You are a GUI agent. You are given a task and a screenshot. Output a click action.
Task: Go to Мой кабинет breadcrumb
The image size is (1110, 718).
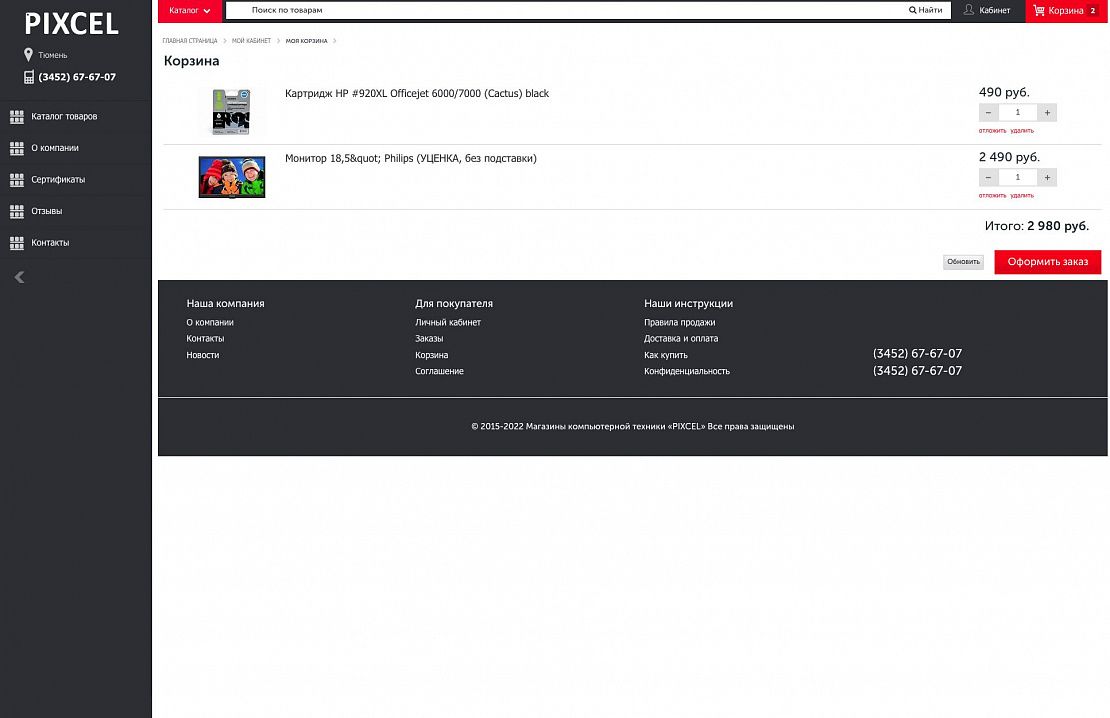point(251,41)
